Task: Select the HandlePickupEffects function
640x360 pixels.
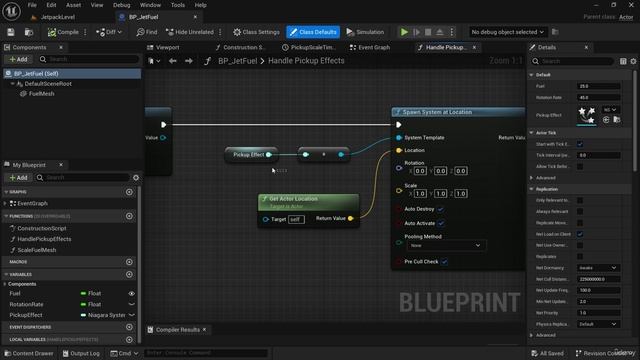Action: pos(44,239)
